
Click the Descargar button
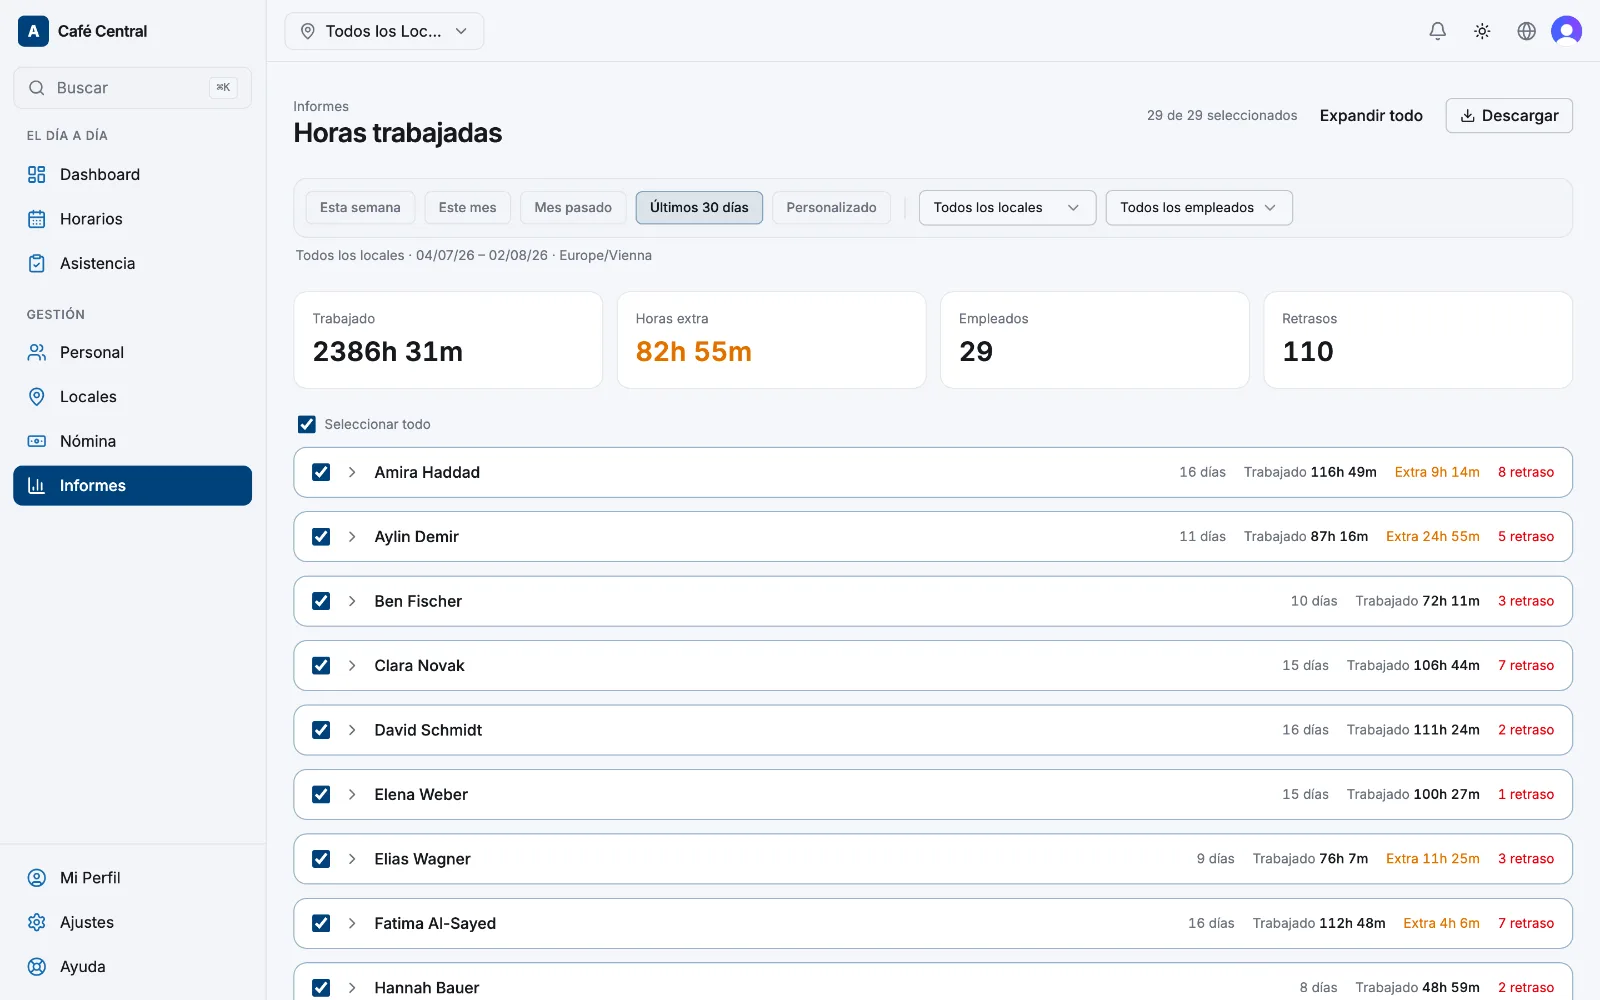click(1509, 116)
